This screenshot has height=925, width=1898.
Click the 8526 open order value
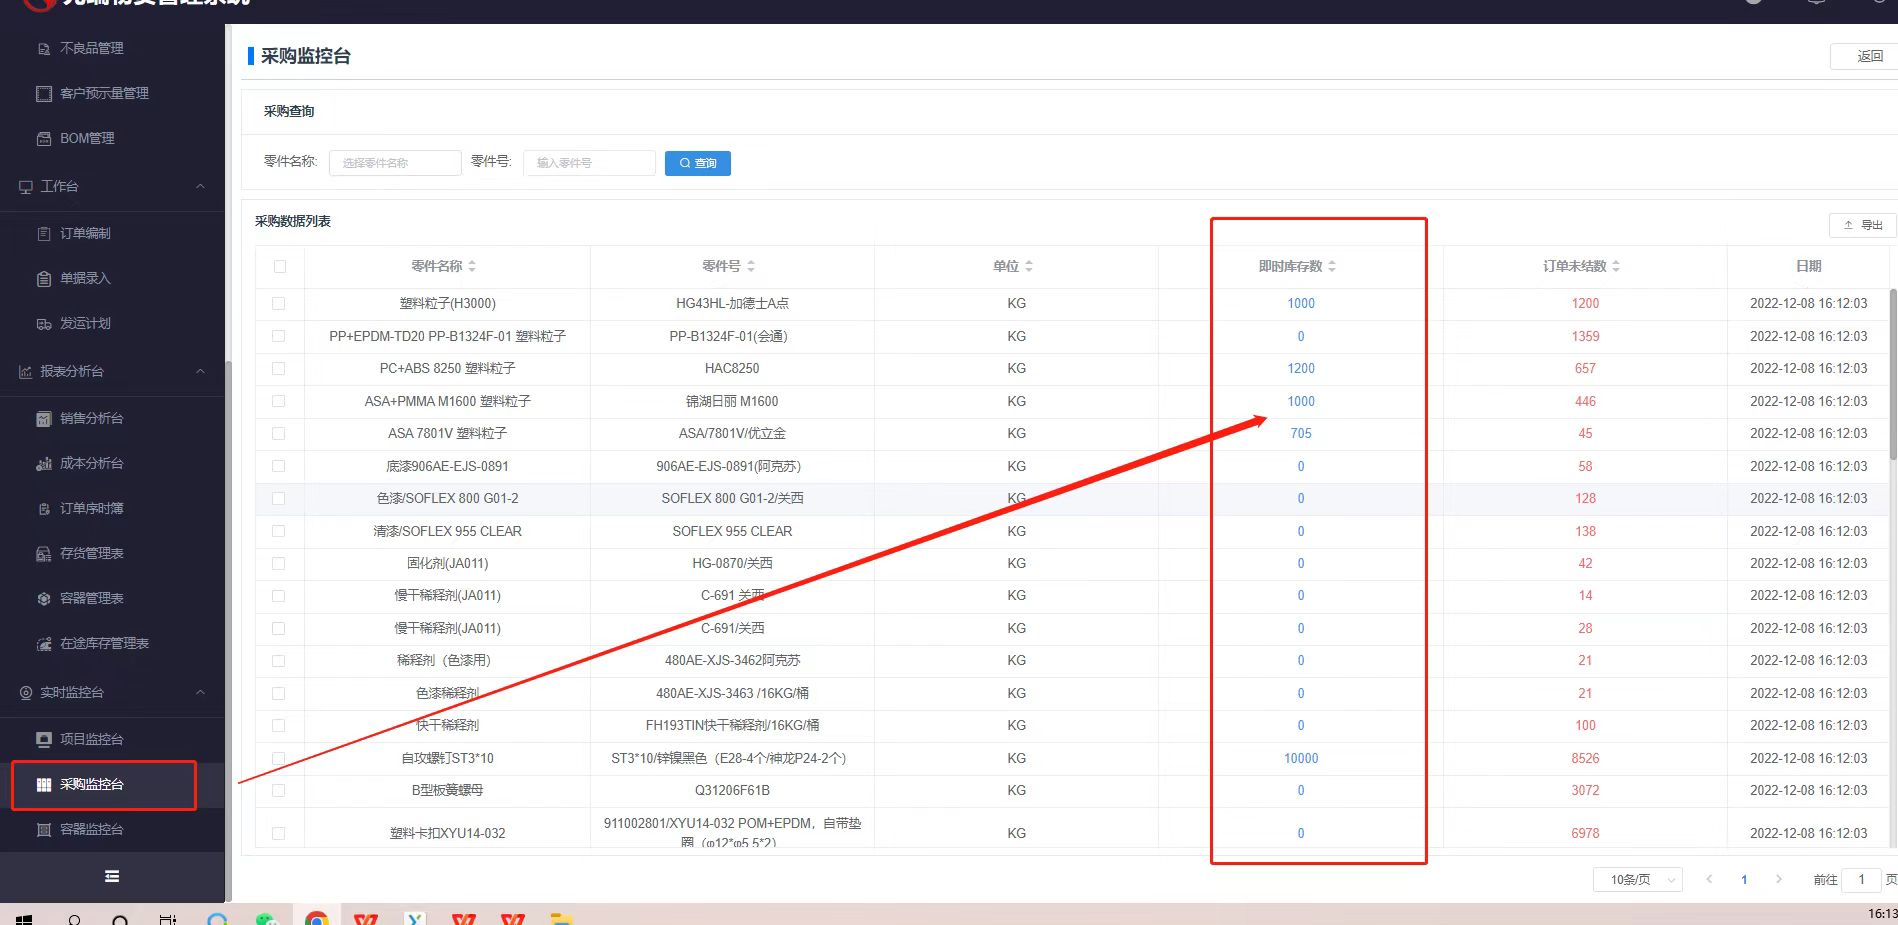click(x=1585, y=758)
